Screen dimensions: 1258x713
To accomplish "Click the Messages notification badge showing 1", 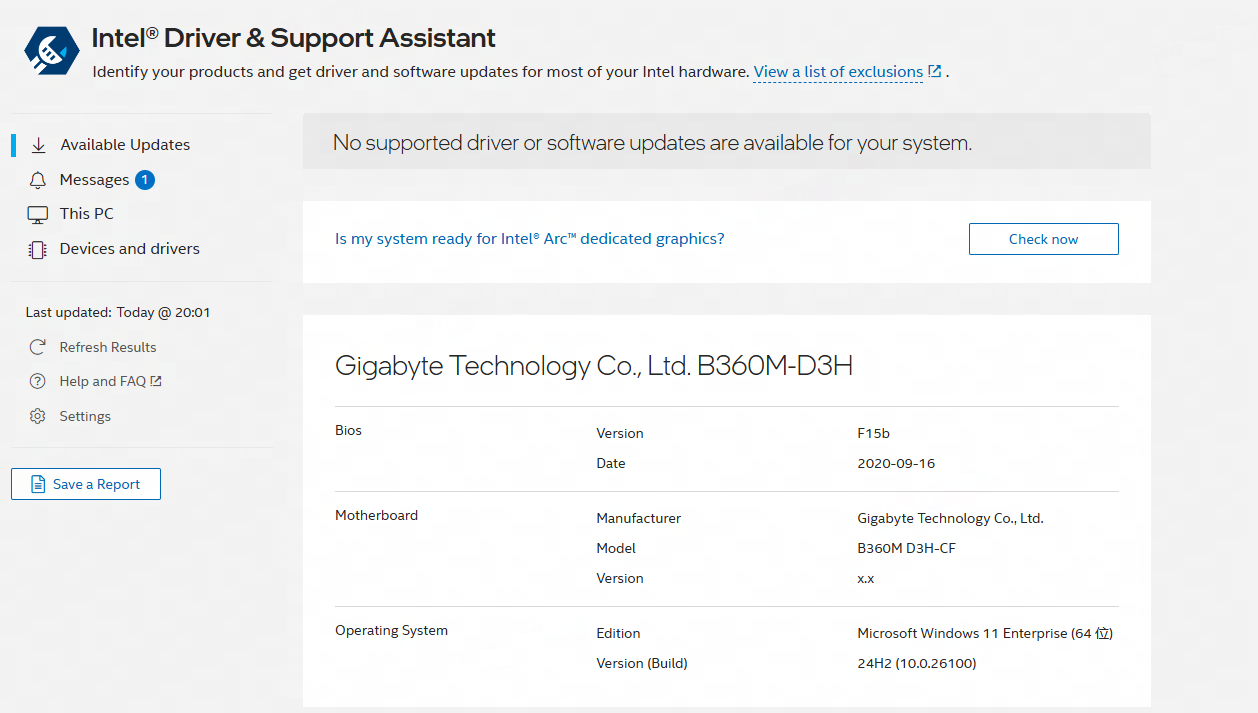I will (x=145, y=180).
